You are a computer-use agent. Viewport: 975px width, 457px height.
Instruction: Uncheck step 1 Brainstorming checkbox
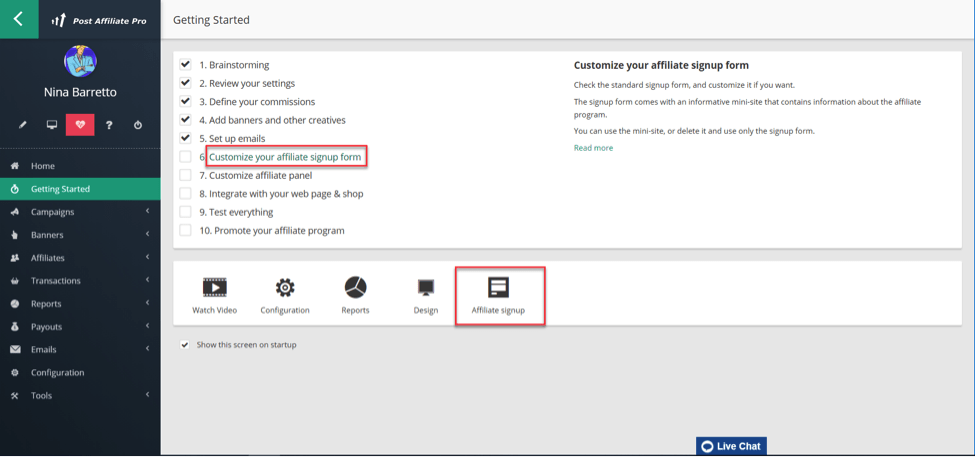(x=185, y=65)
